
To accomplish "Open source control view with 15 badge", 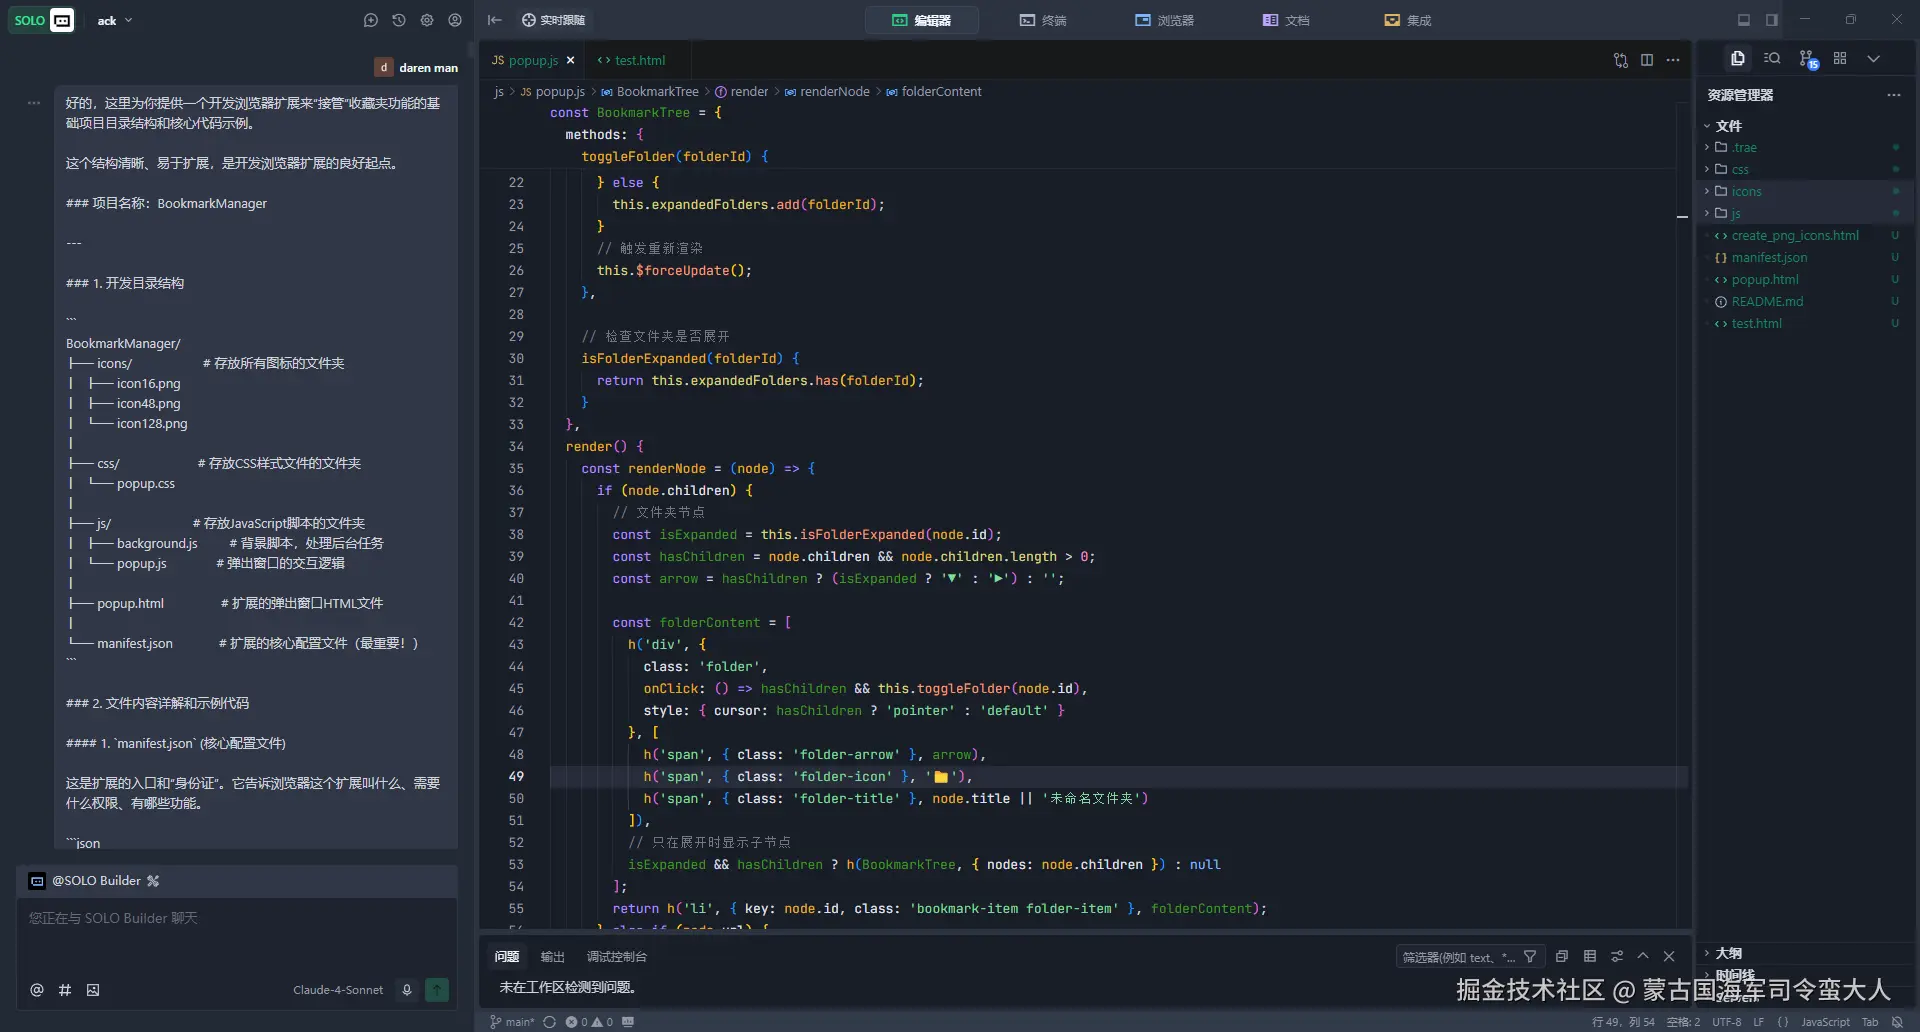I will point(1807,59).
